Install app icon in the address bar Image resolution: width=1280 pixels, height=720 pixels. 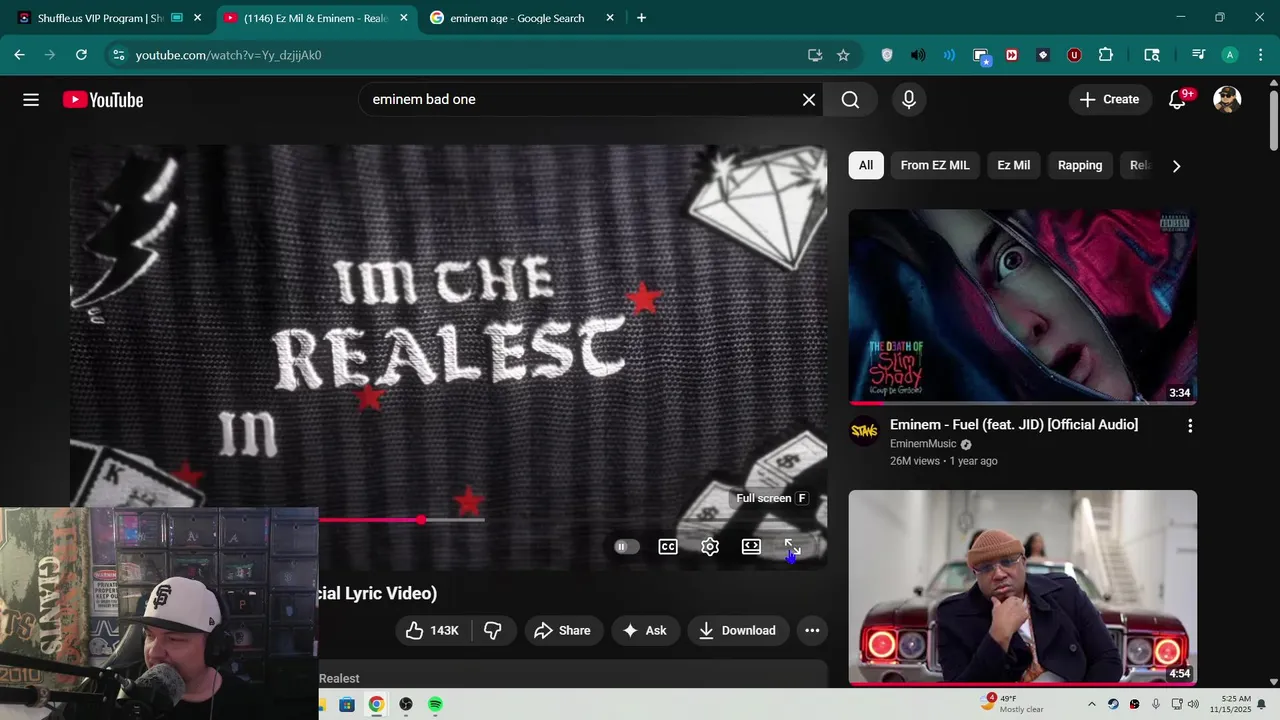coord(815,55)
